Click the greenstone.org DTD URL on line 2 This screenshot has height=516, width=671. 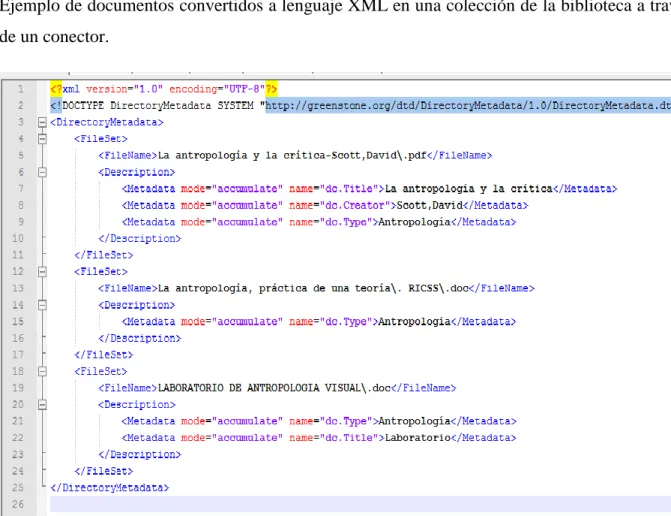pos(468,106)
